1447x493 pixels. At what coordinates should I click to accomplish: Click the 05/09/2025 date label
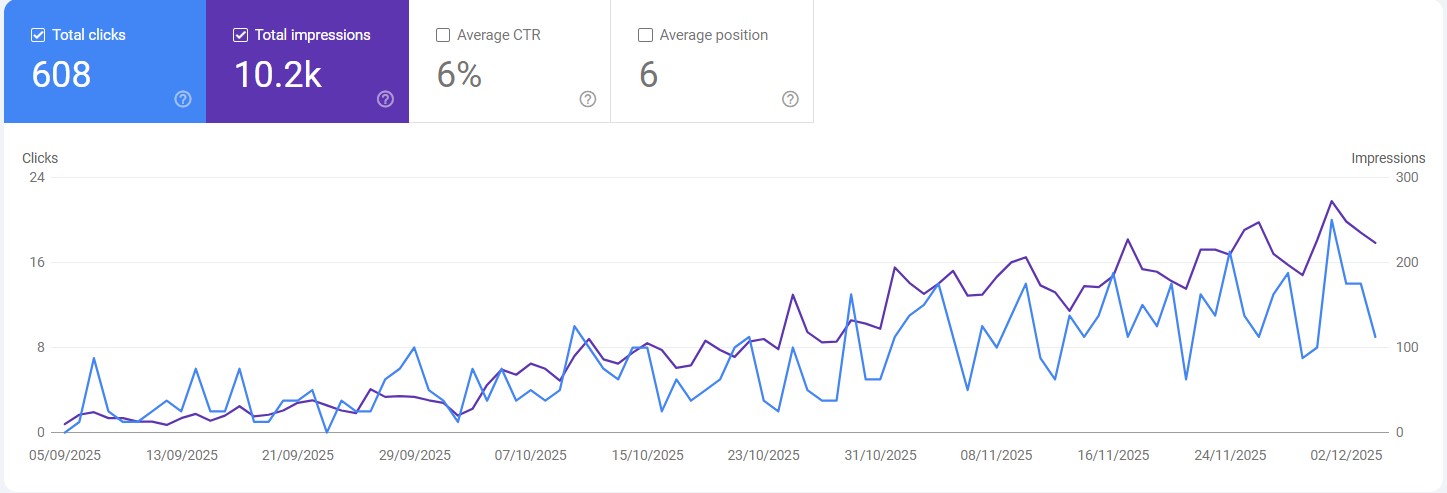click(x=65, y=455)
